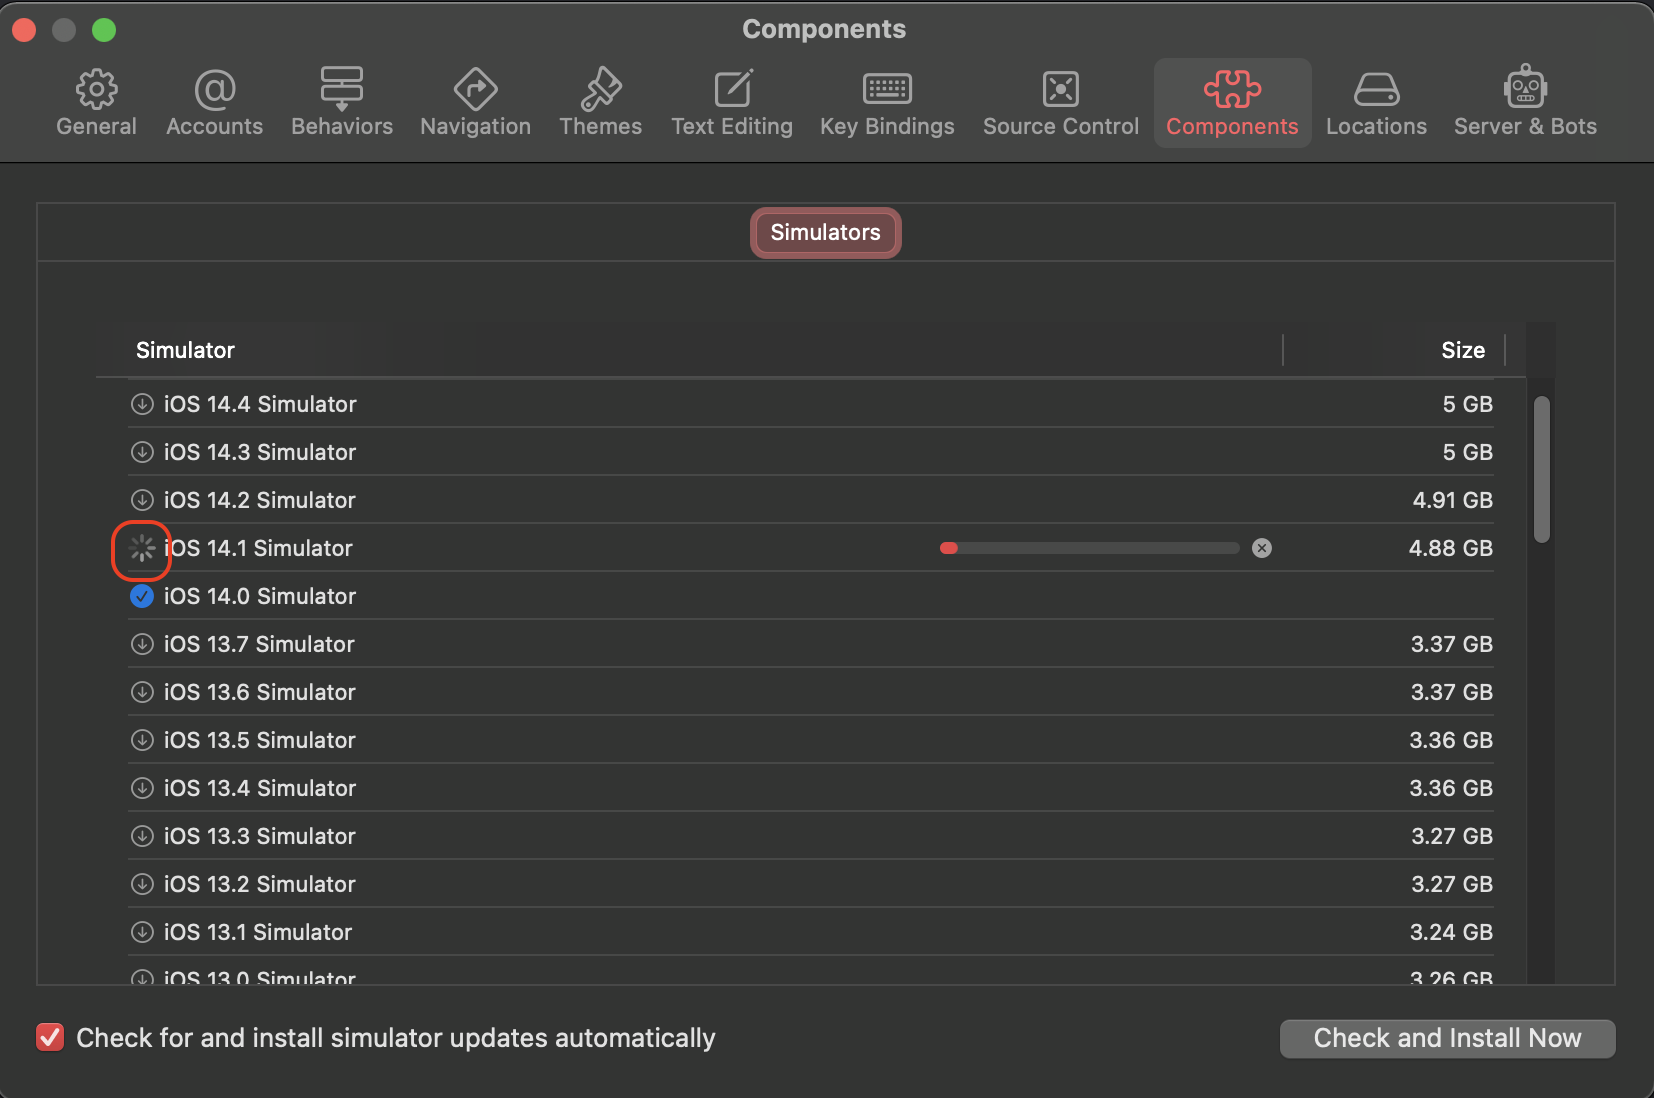Viewport: 1654px width, 1098px height.
Task: Select the iOS 14.0 Simulator row text
Action: pyautogui.click(x=260, y=596)
